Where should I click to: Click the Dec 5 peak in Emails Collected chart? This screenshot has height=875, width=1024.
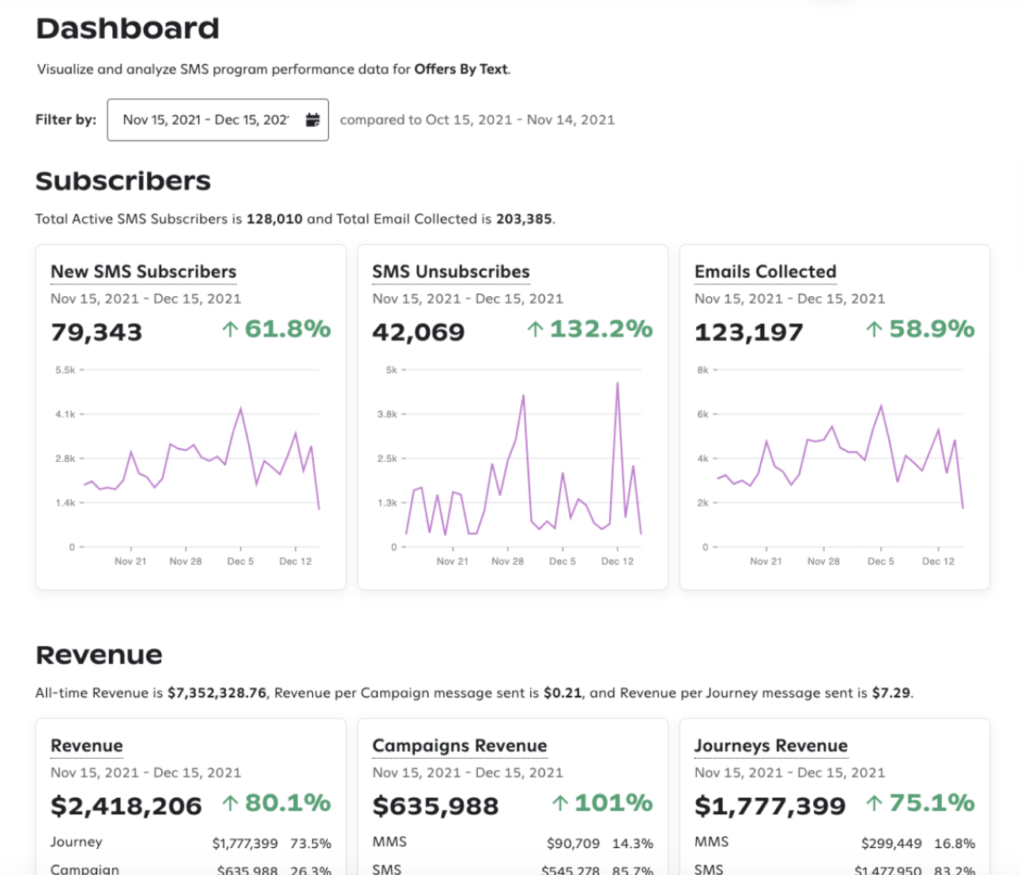(x=880, y=405)
